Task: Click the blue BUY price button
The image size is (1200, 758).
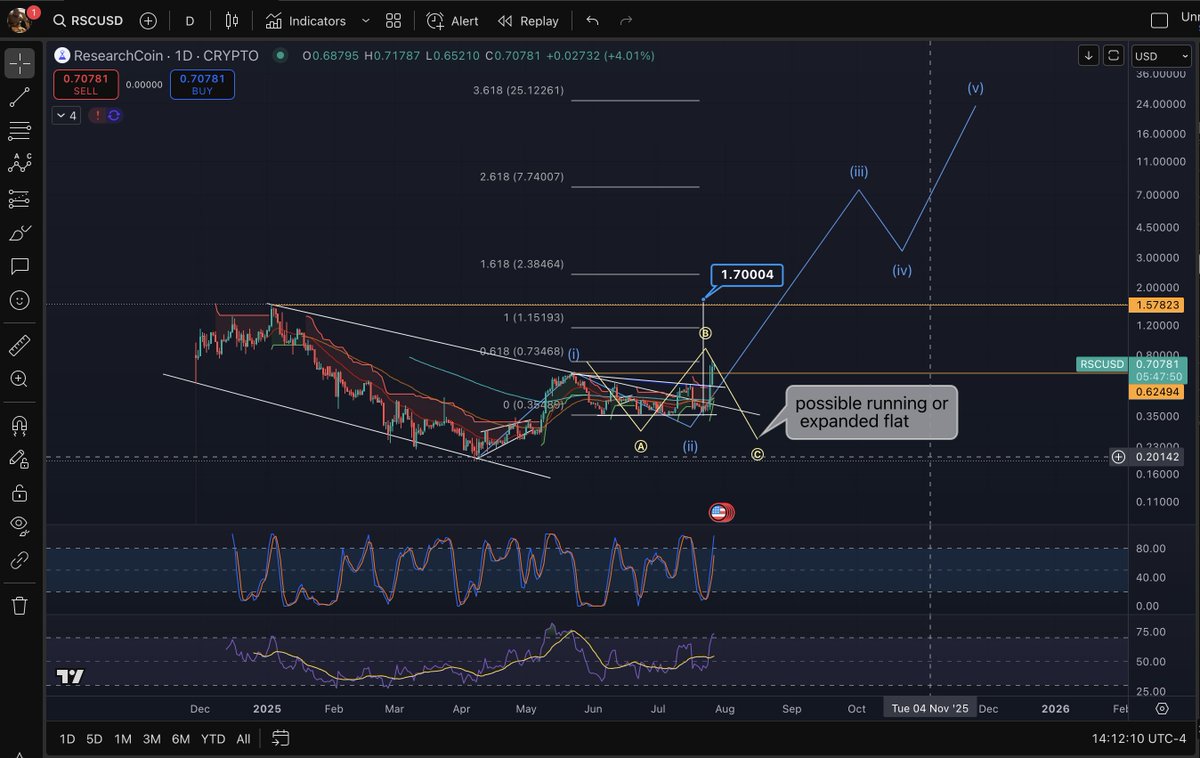Action: click(202, 84)
